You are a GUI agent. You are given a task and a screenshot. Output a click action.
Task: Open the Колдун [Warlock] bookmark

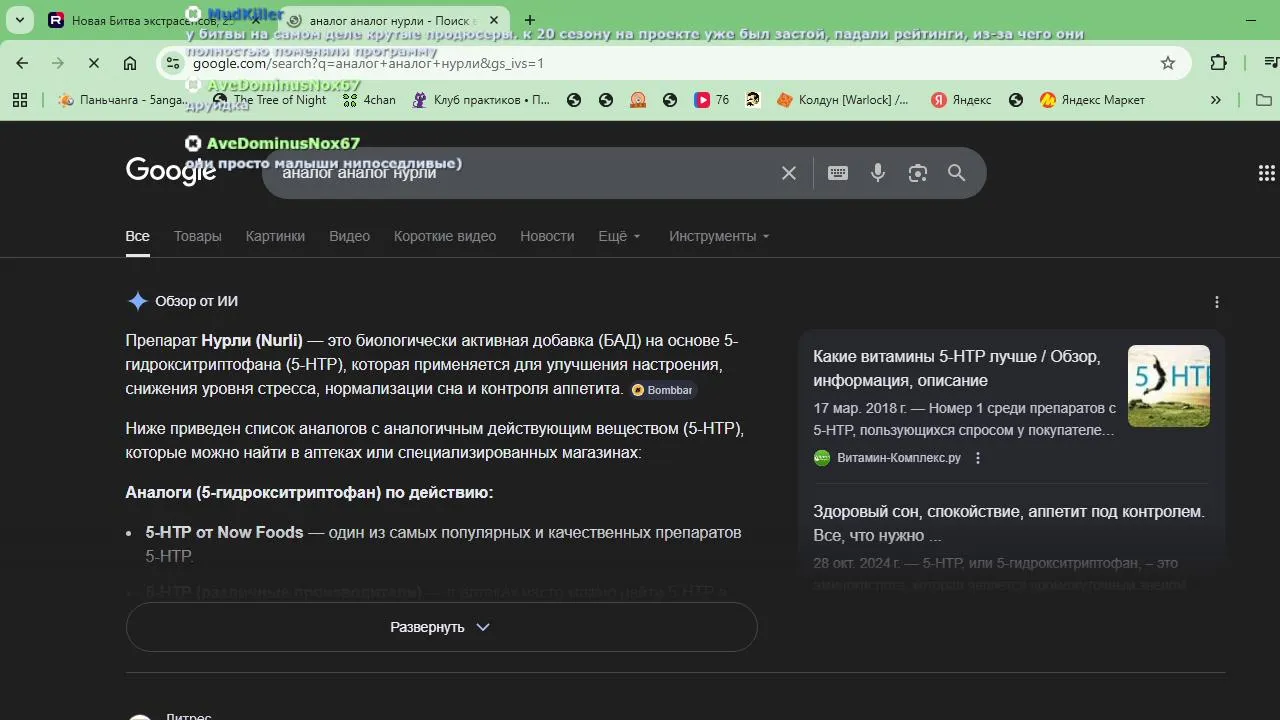843,100
